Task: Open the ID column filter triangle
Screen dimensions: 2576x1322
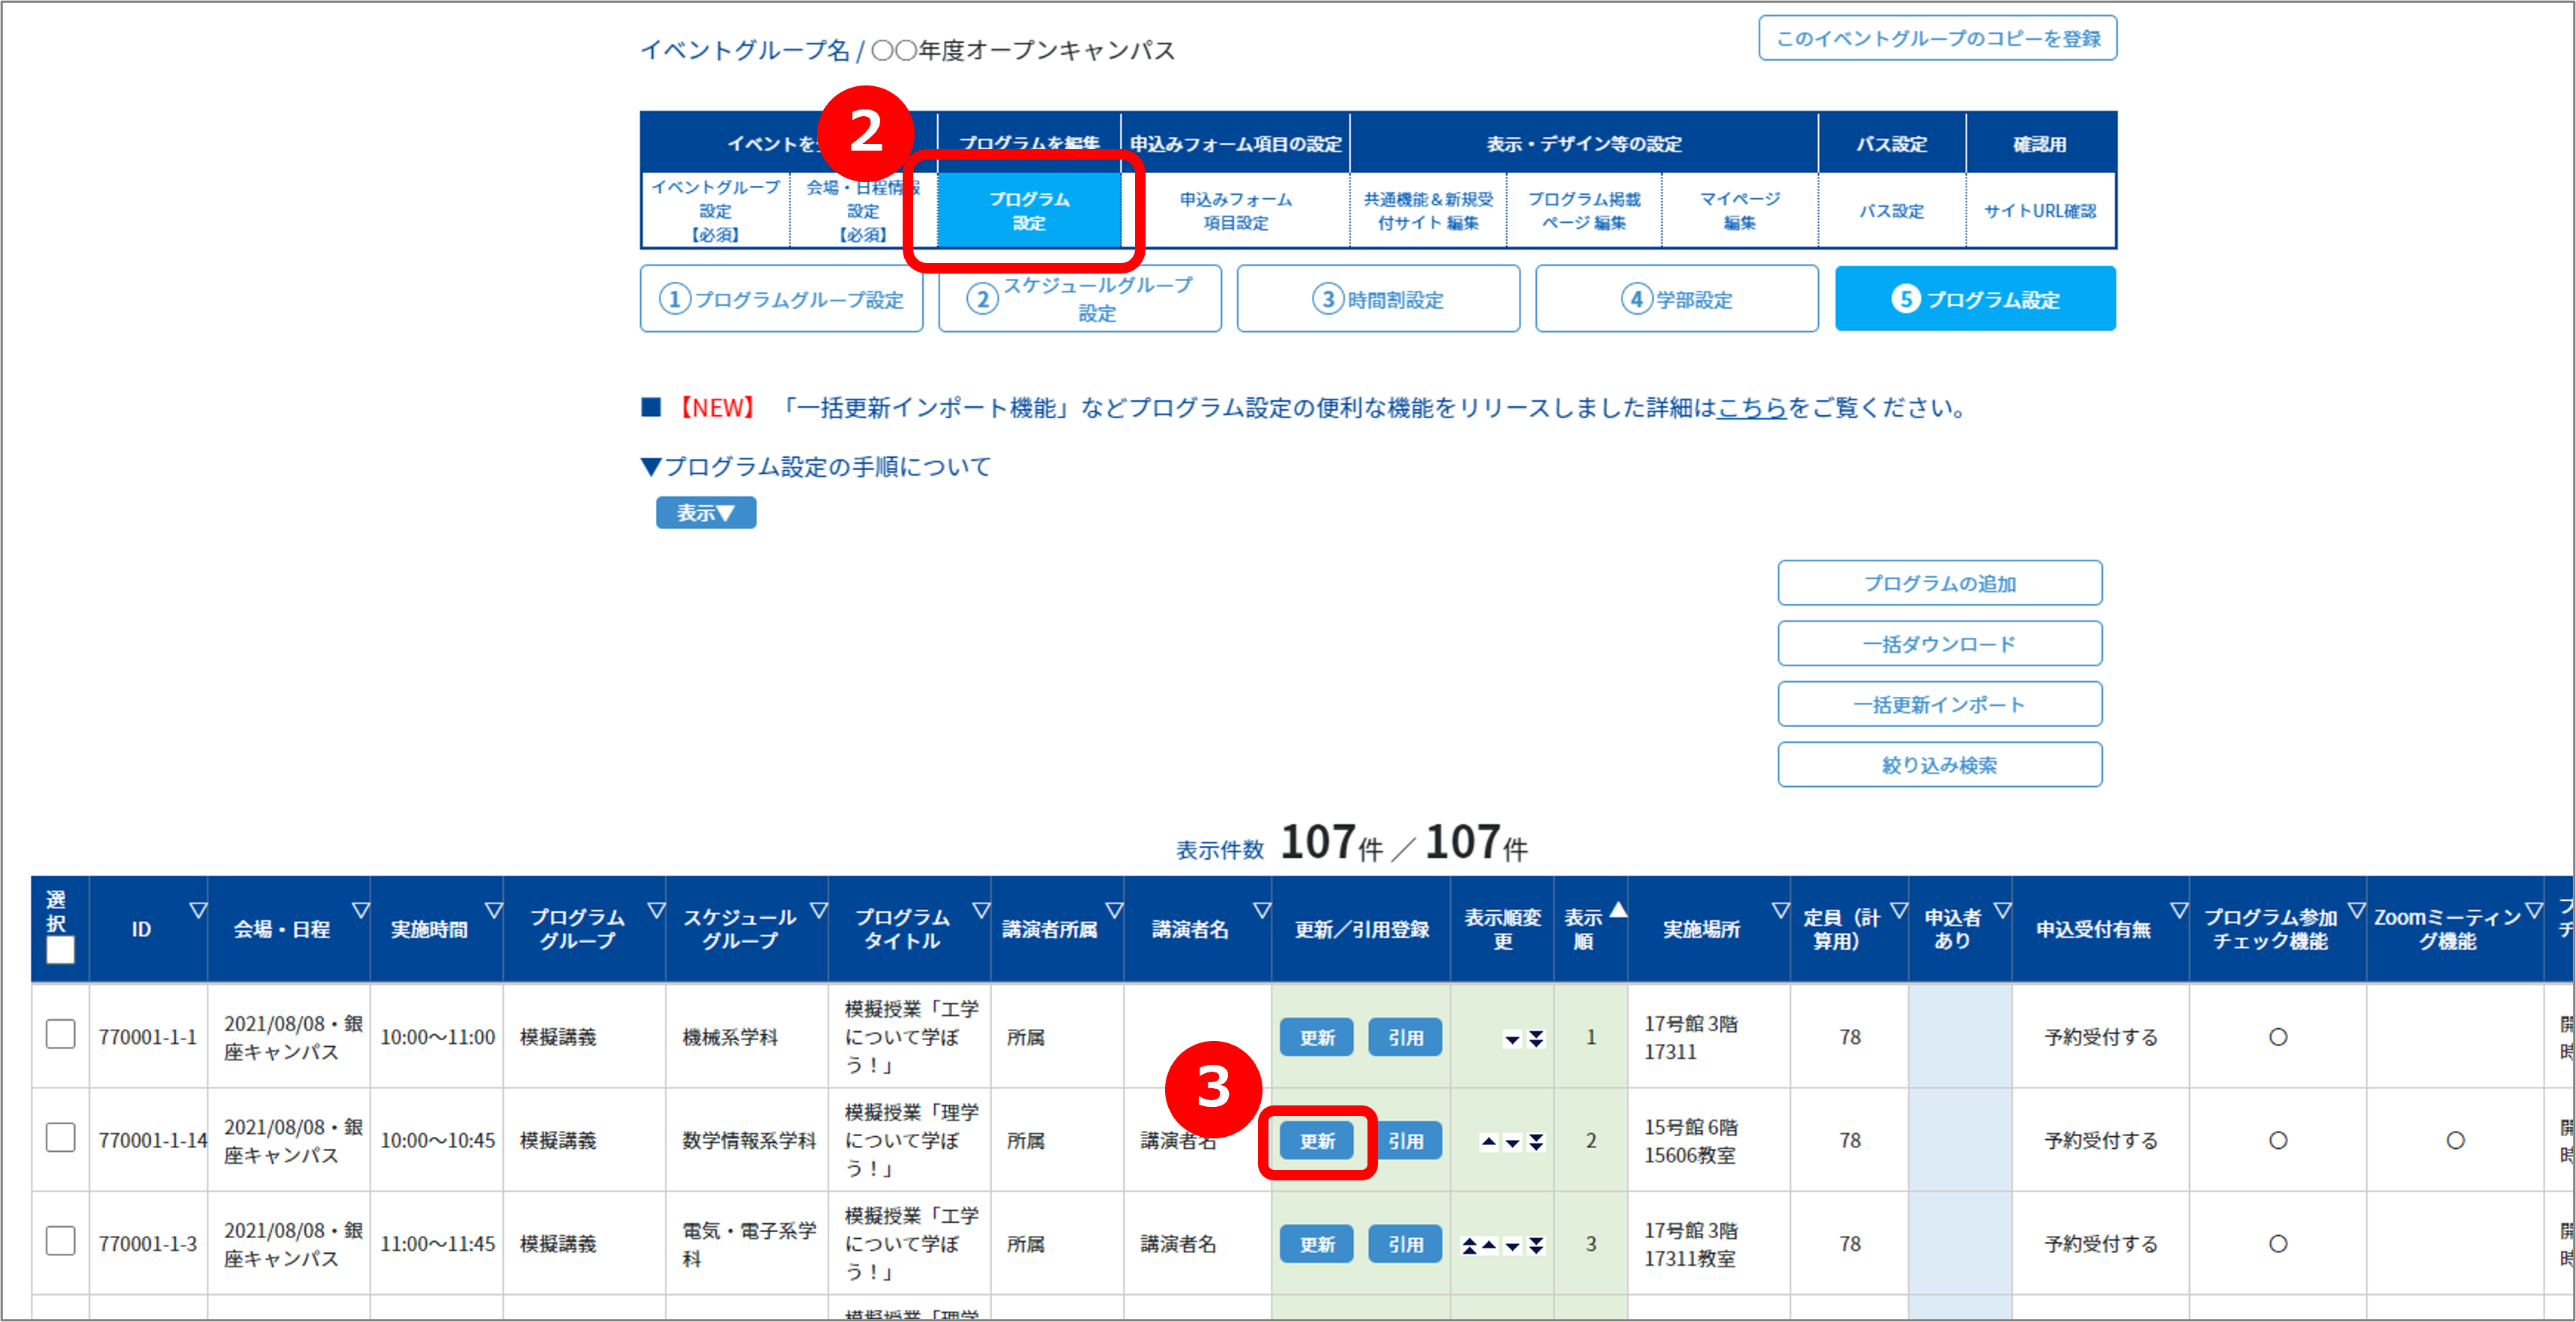Action: tap(198, 910)
